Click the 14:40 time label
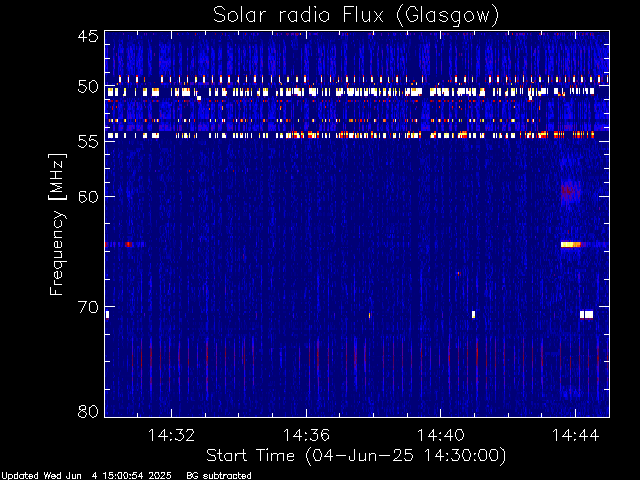 441,435
